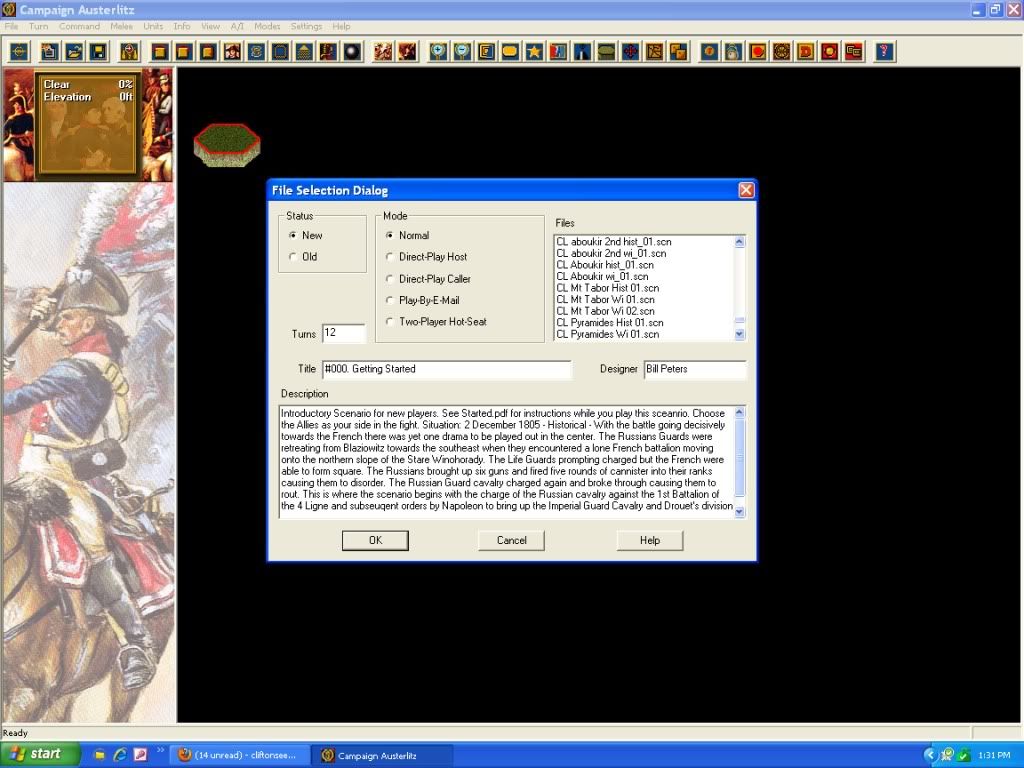
Task: Click Cancel in File Selection Dialog
Action: coord(511,540)
